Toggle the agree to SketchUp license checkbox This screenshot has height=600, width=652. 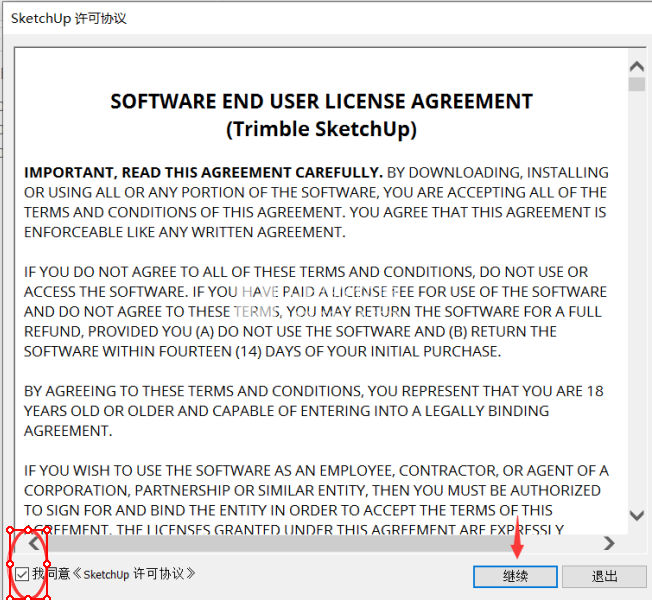pyautogui.click(x=22, y=574)
